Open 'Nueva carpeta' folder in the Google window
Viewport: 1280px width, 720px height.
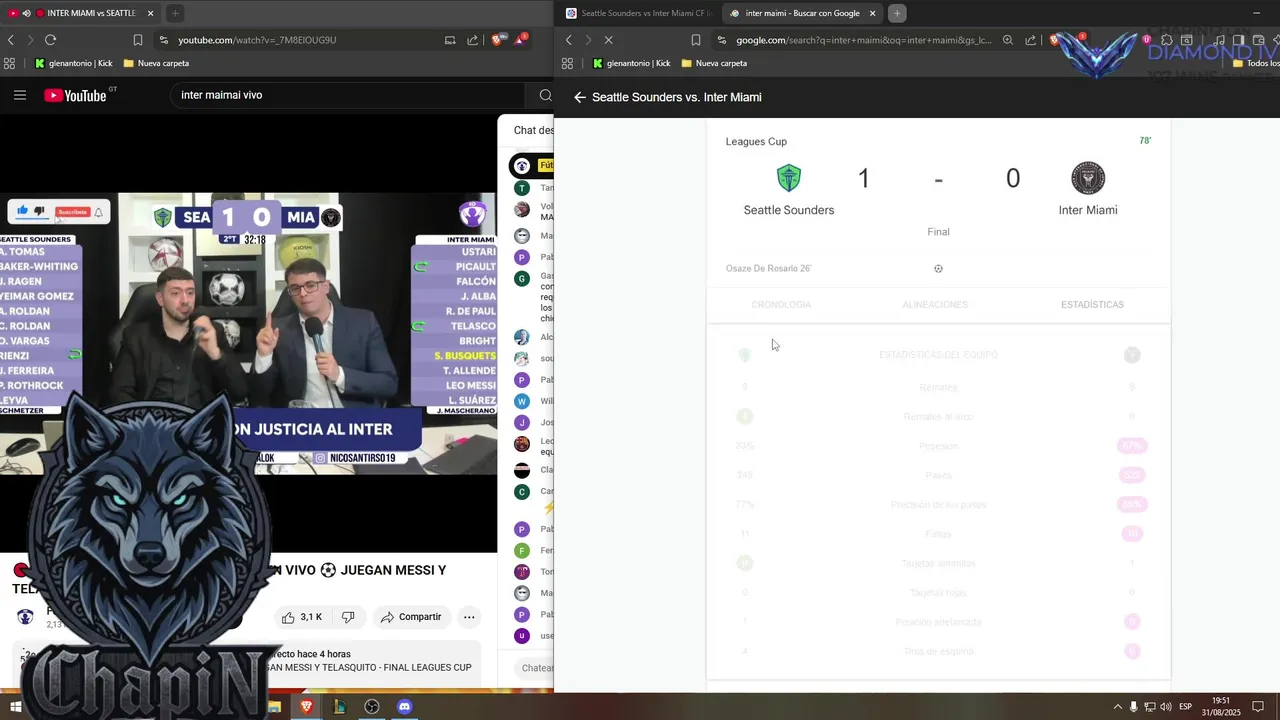[714, 63]
